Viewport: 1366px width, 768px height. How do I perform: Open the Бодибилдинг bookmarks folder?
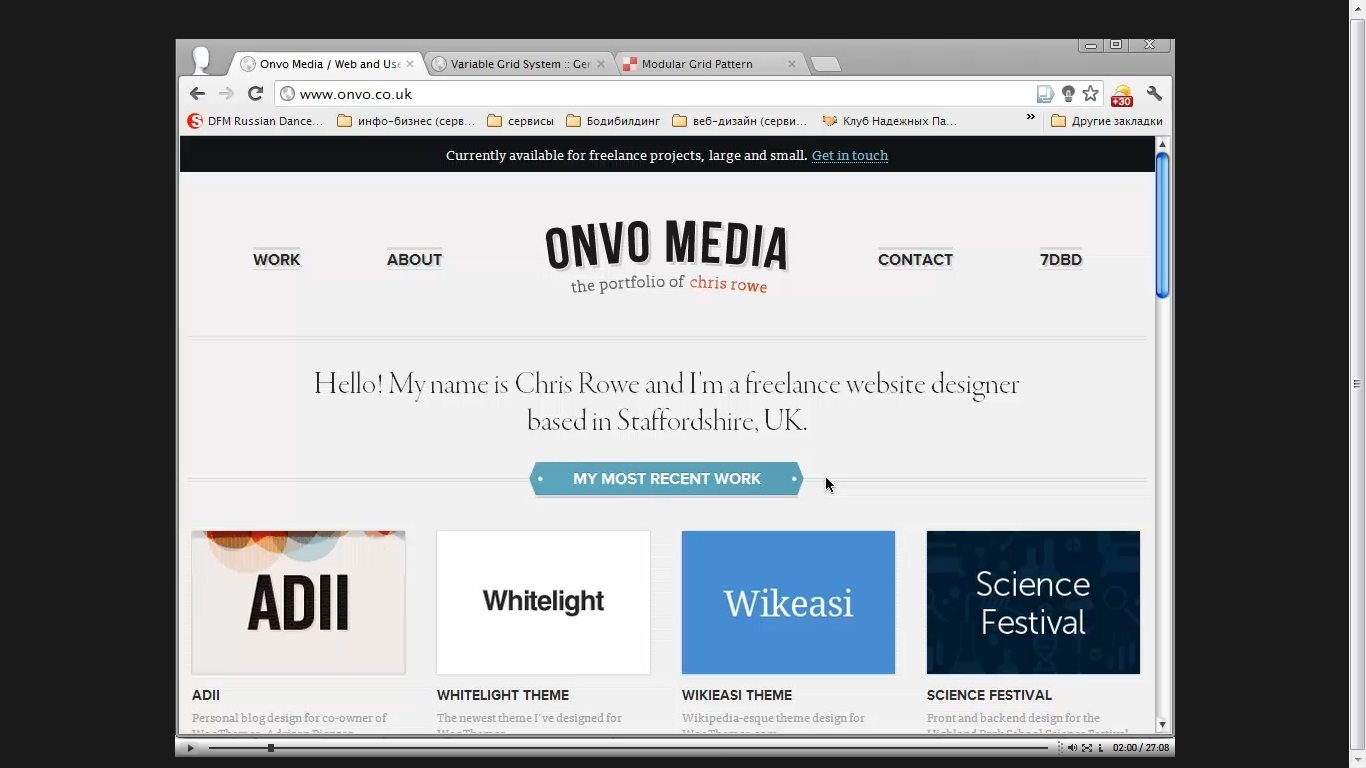click(613, 121)
